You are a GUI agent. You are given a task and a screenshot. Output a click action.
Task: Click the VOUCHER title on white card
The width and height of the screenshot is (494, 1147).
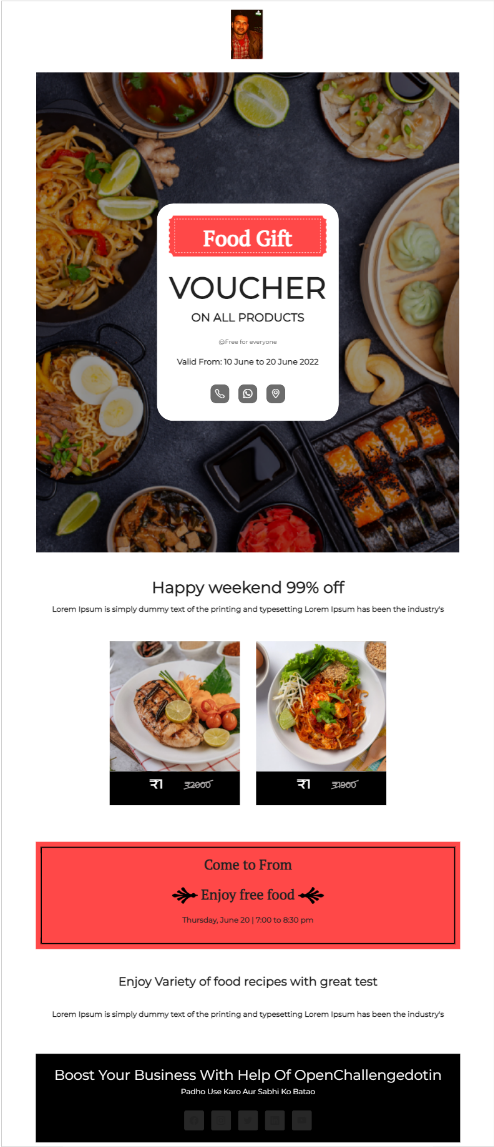[247, 288]
